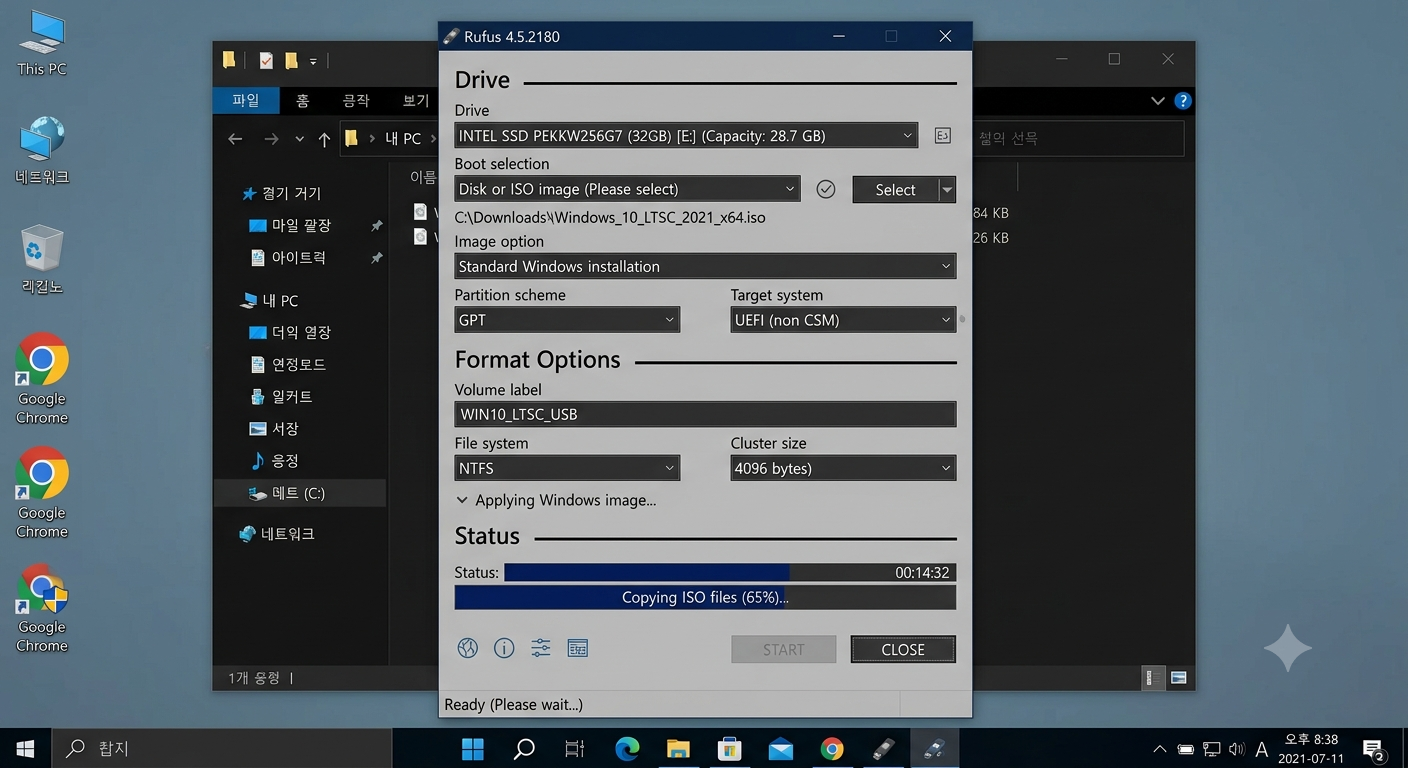1408x768 pixels.
Task: Click Explorer's back arrow
Action: pyautogui.click(x=235, y=139)
